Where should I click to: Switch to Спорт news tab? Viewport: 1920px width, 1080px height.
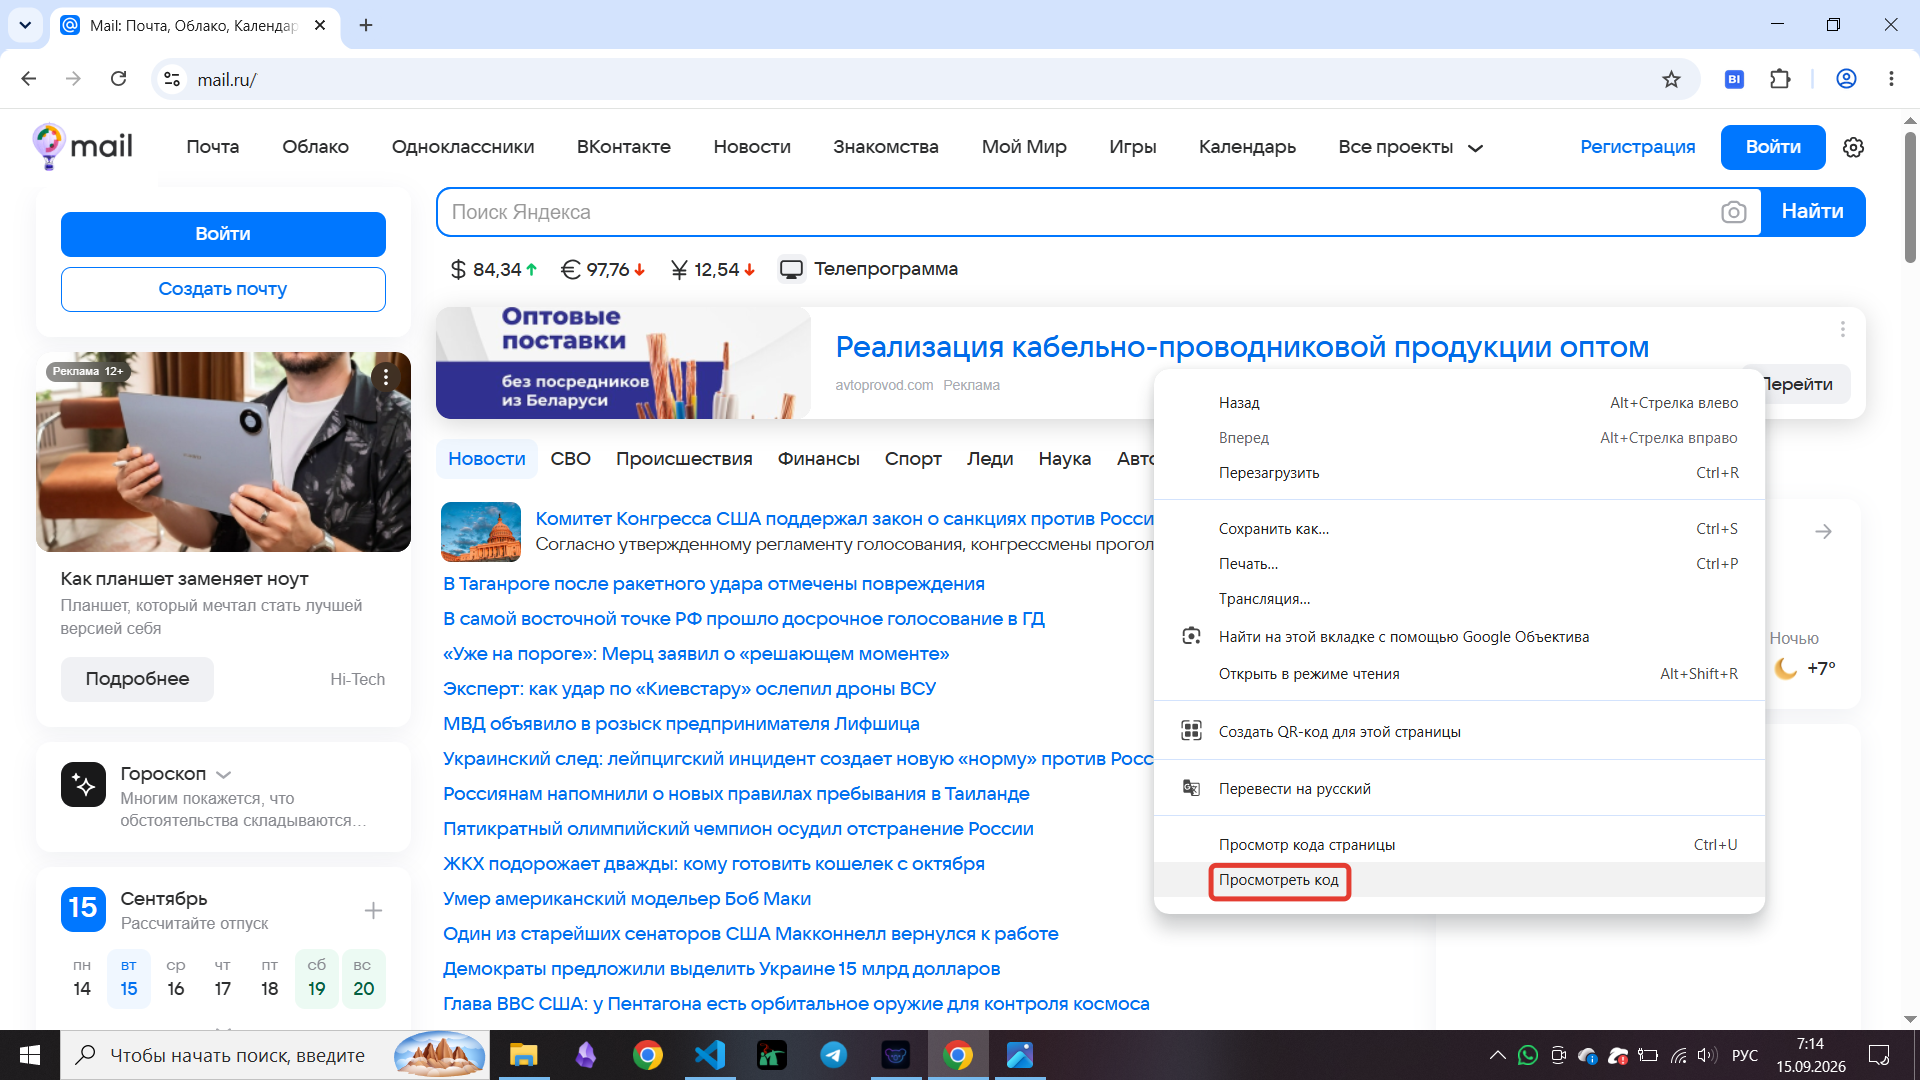913,459
